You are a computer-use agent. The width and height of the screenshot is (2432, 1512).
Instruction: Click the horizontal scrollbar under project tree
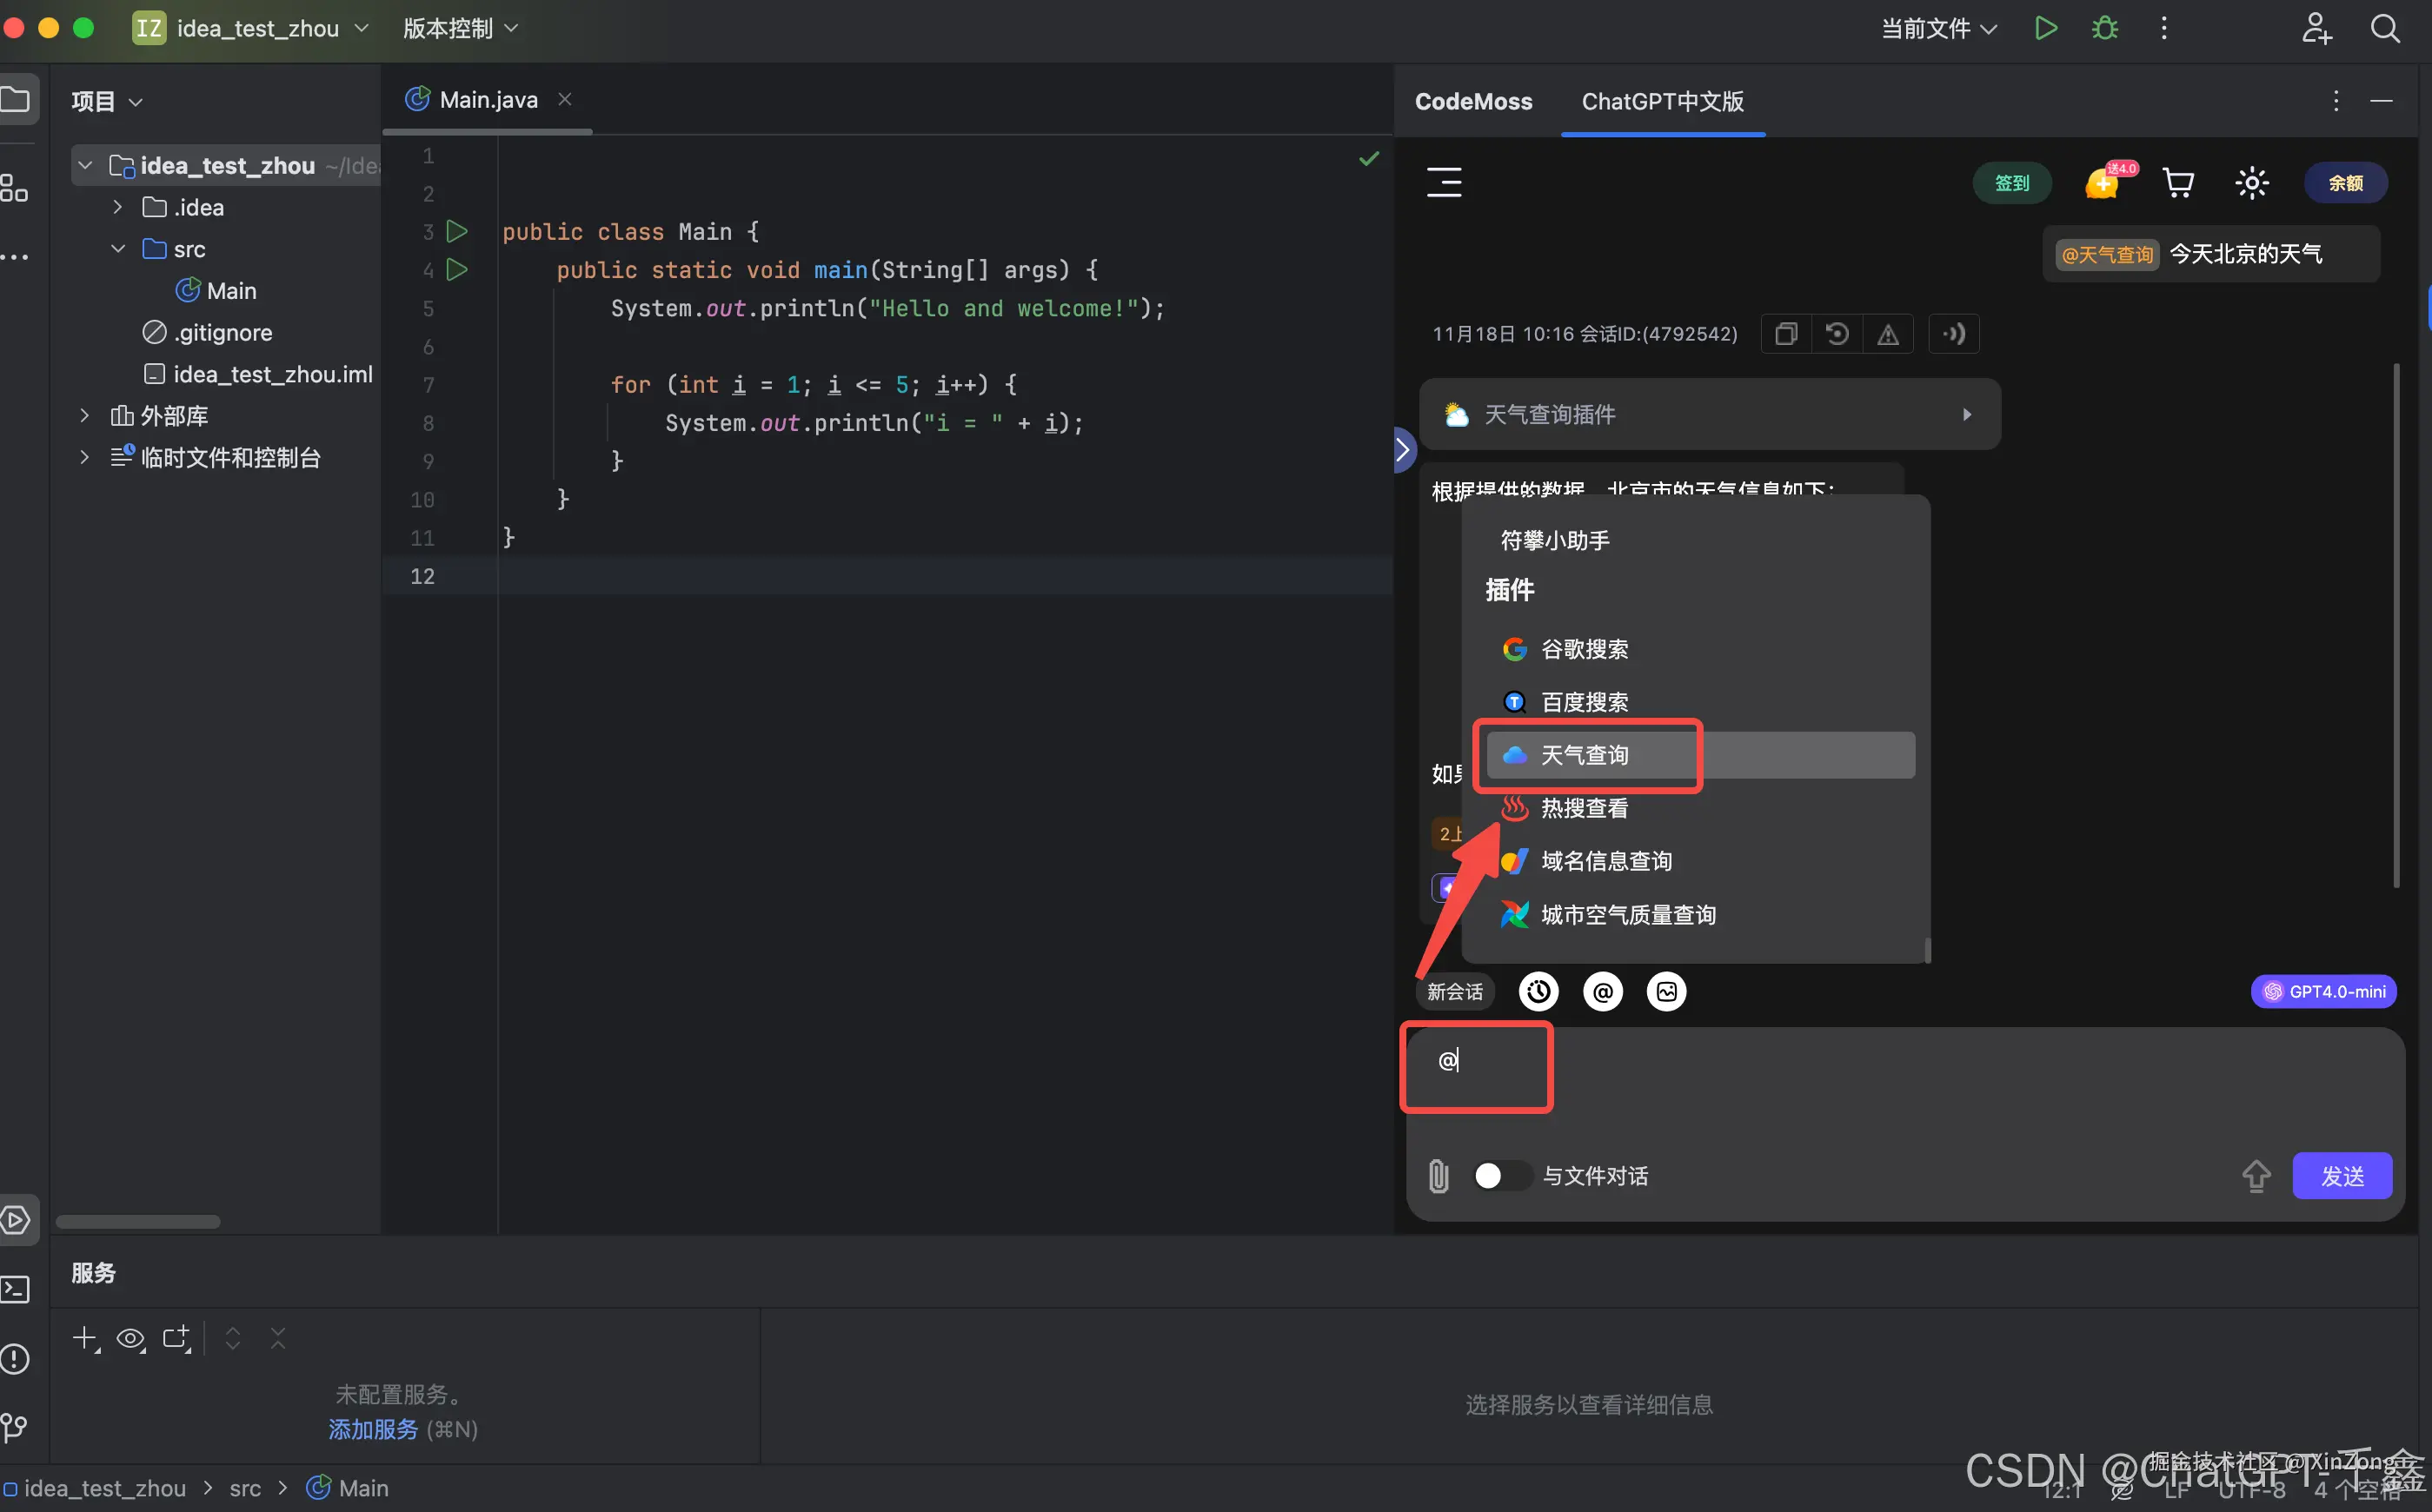[138, 1222]
